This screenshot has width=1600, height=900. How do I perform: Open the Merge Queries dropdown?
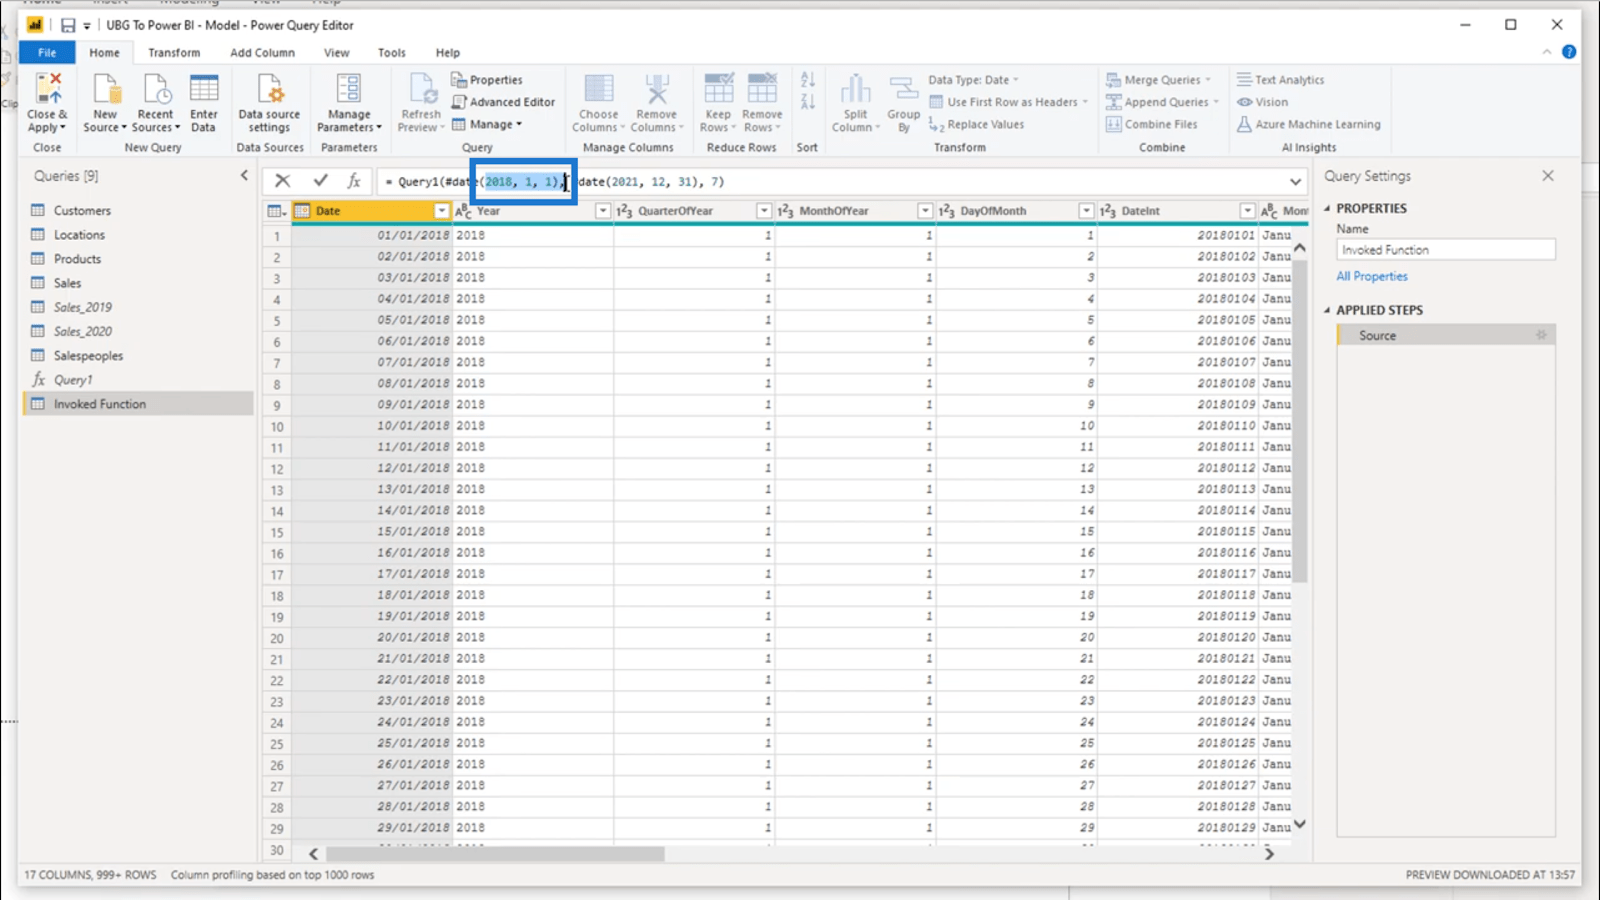[x=1158, y=80]
